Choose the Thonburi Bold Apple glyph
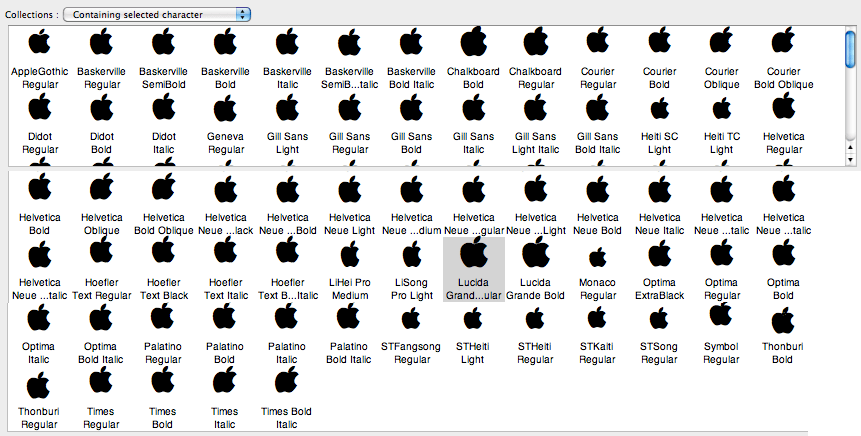Screen dimensions: 861x436 782,321
